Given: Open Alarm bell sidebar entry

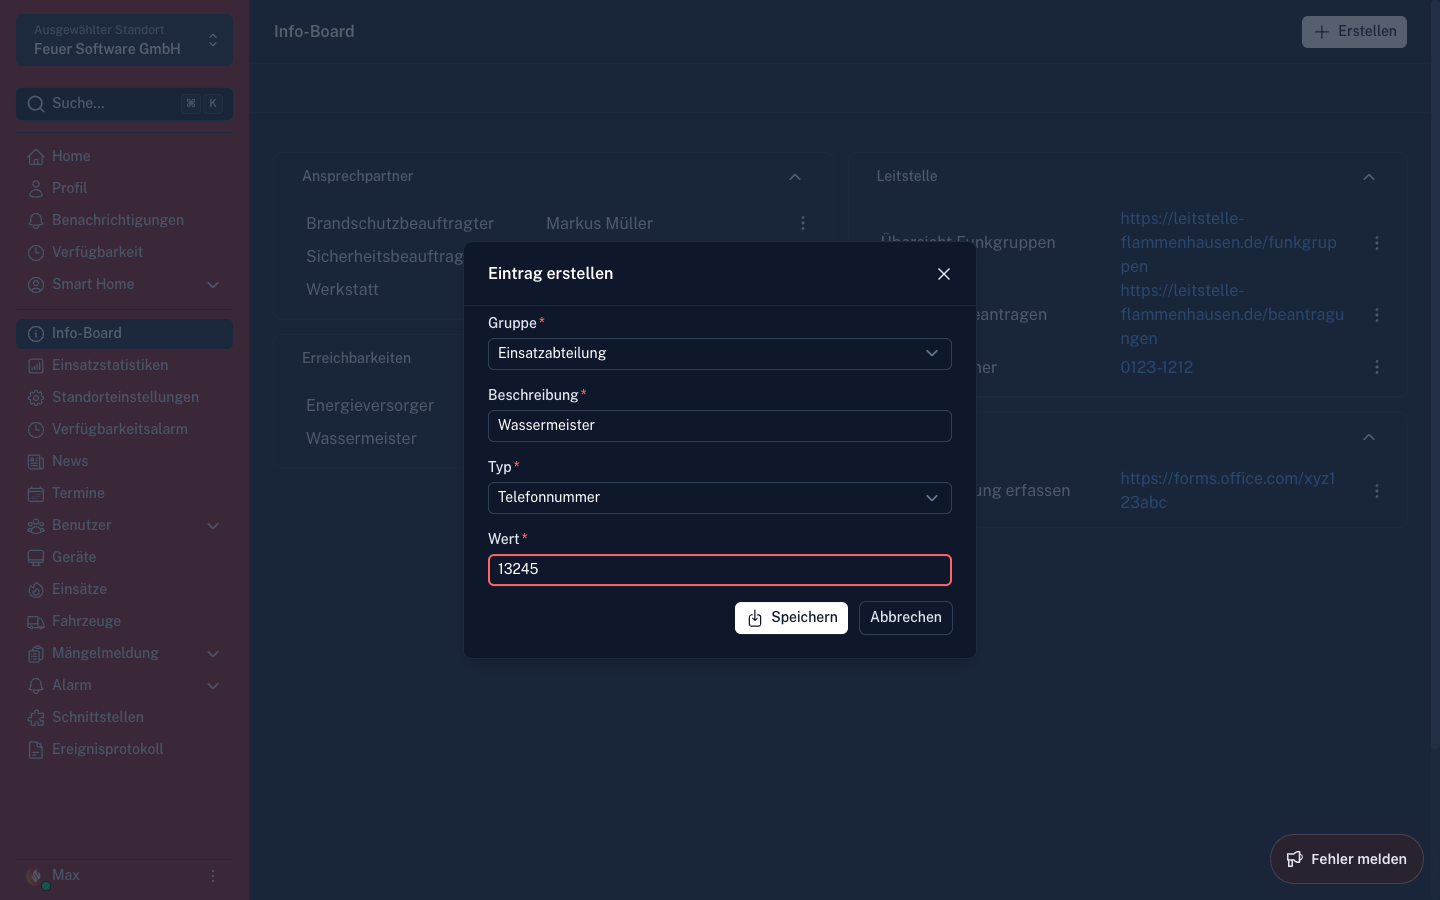Looking at the screenshot, I should point(124,685).
